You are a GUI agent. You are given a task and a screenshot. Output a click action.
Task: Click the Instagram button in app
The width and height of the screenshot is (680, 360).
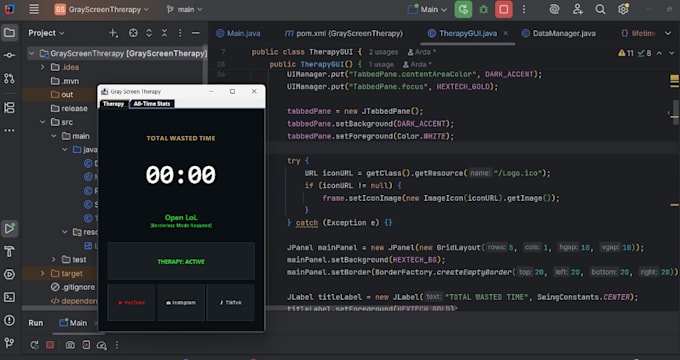pos(181,303)
